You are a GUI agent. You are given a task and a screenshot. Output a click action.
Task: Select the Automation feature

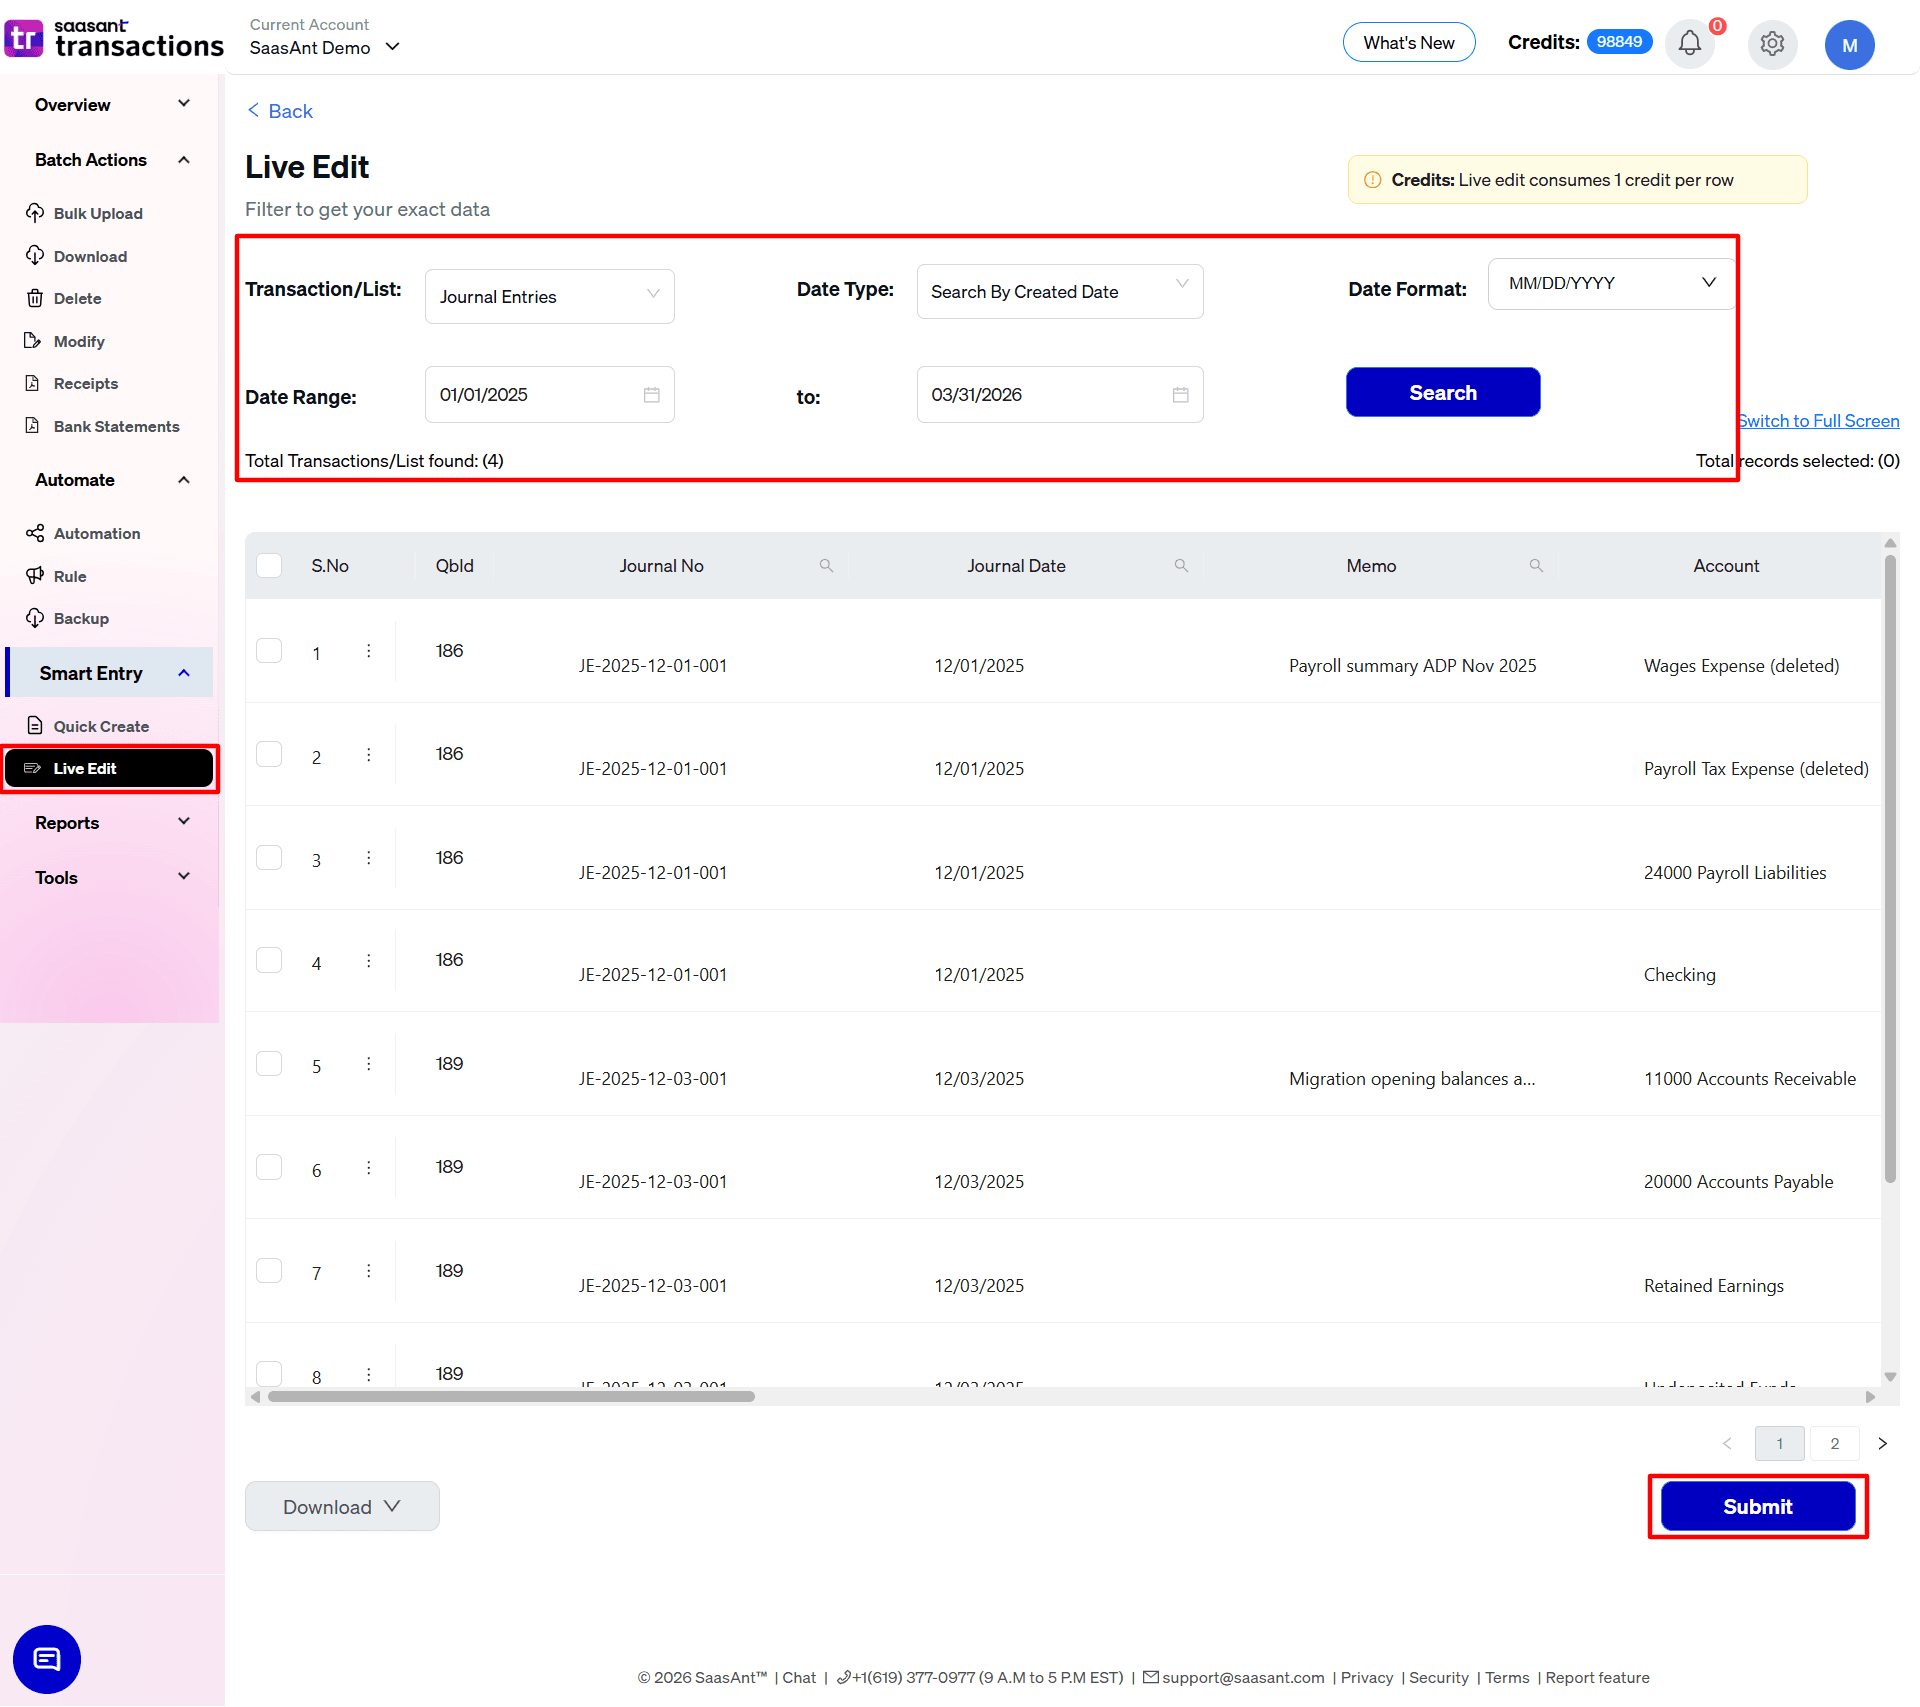click(96, 533)
